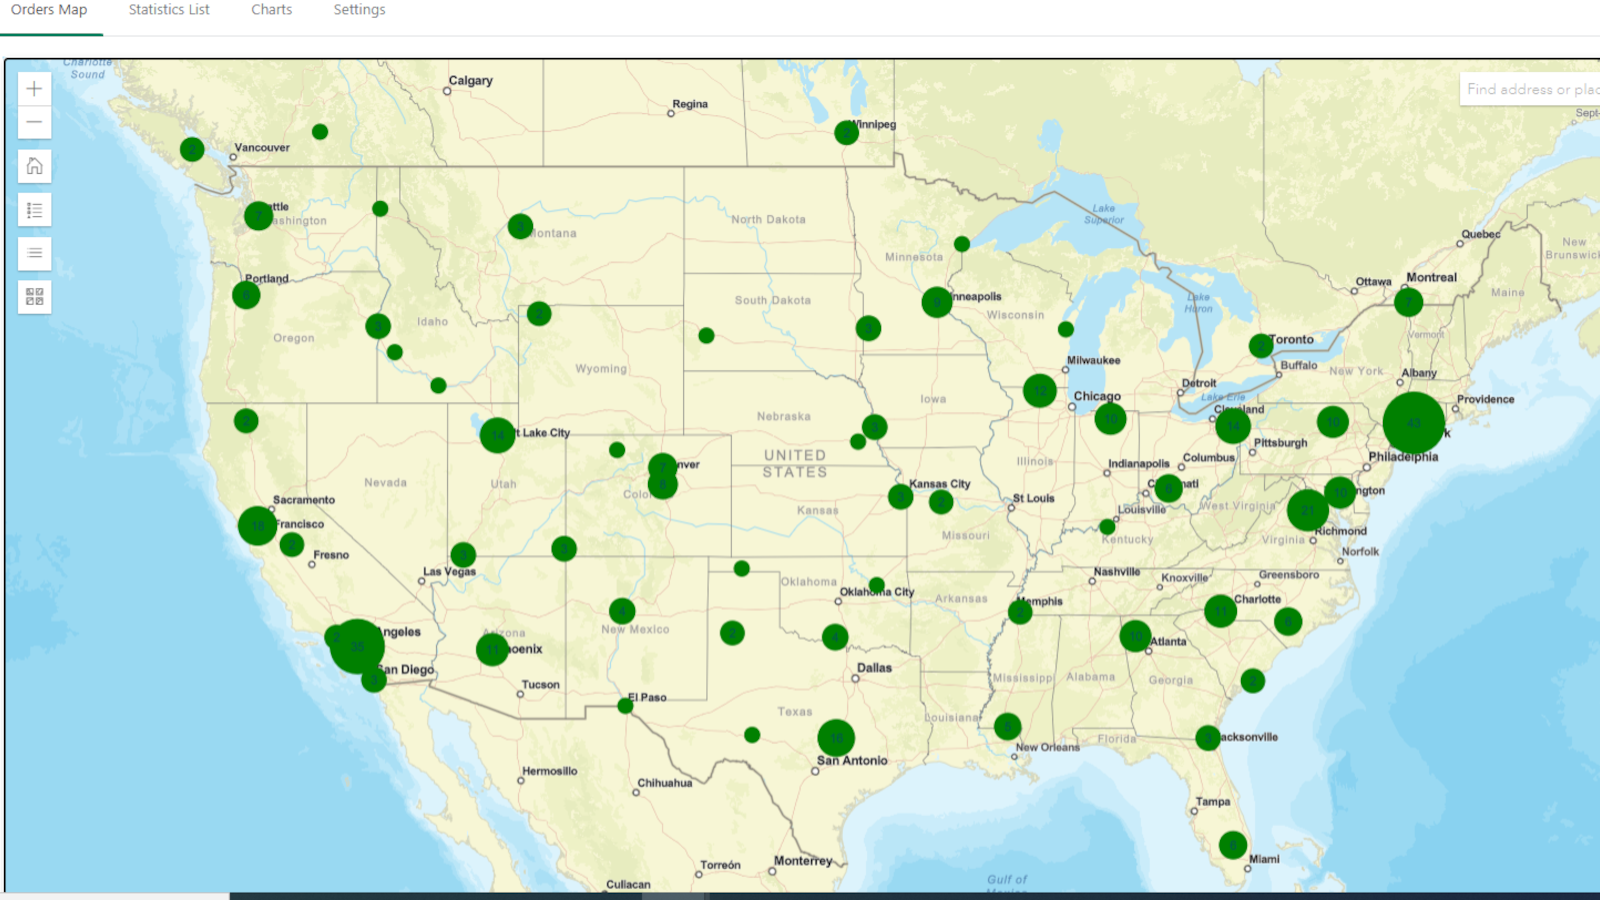Viewport: 1600px width, 900px height.
Task: Open the Basemap Gallery icon
Action: point(34,298)
